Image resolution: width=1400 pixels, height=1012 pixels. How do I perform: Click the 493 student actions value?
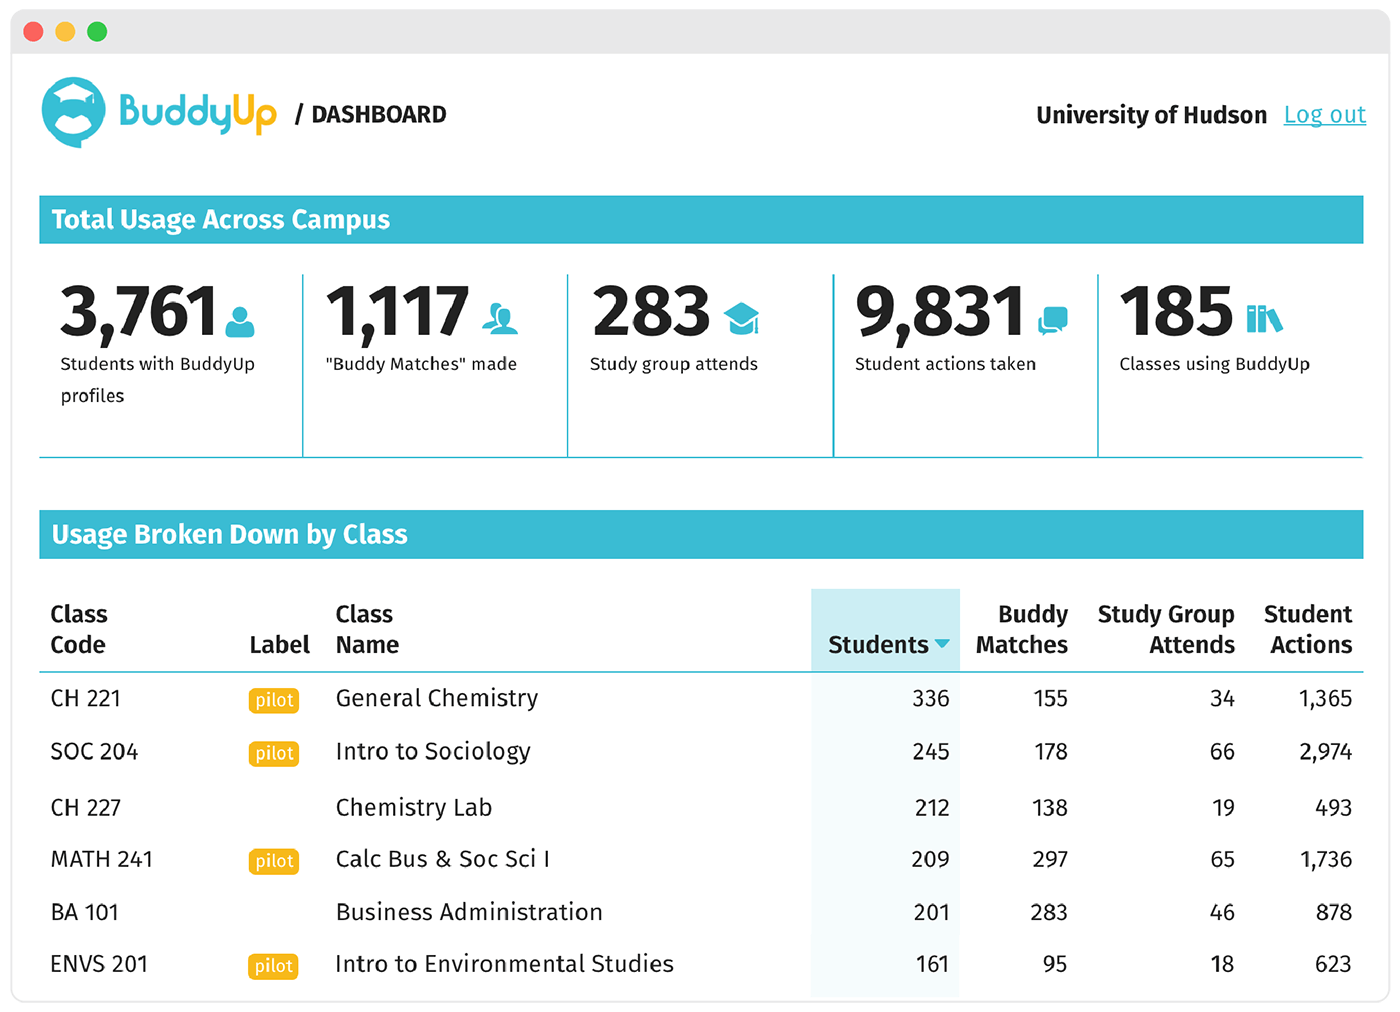tap(1334, 807)
